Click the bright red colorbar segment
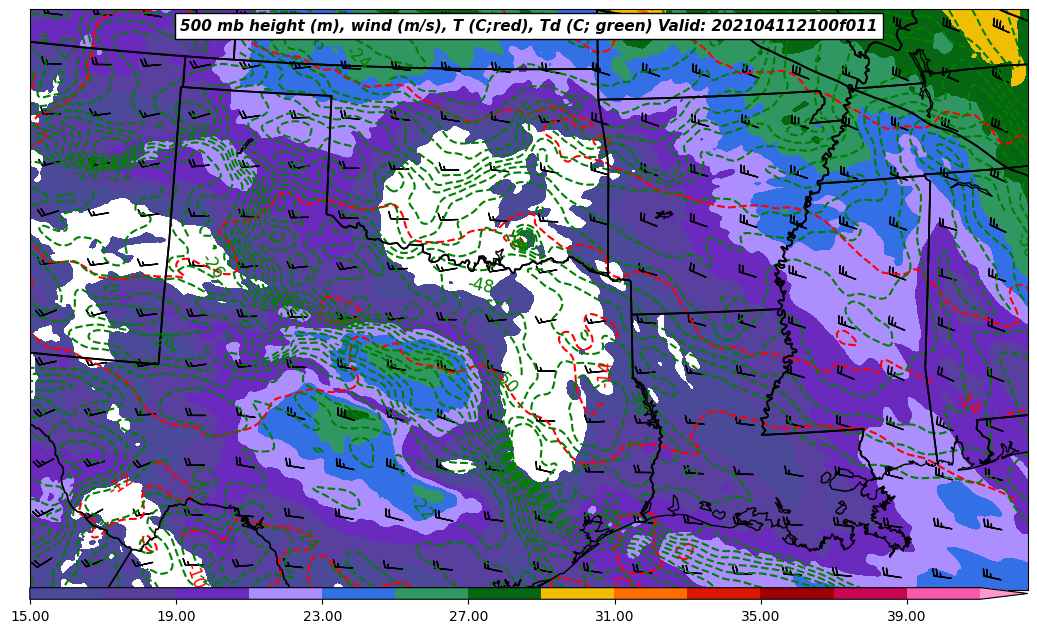Image resolution: width=1037 pixels, height=633 pixels. coord(723,593)
